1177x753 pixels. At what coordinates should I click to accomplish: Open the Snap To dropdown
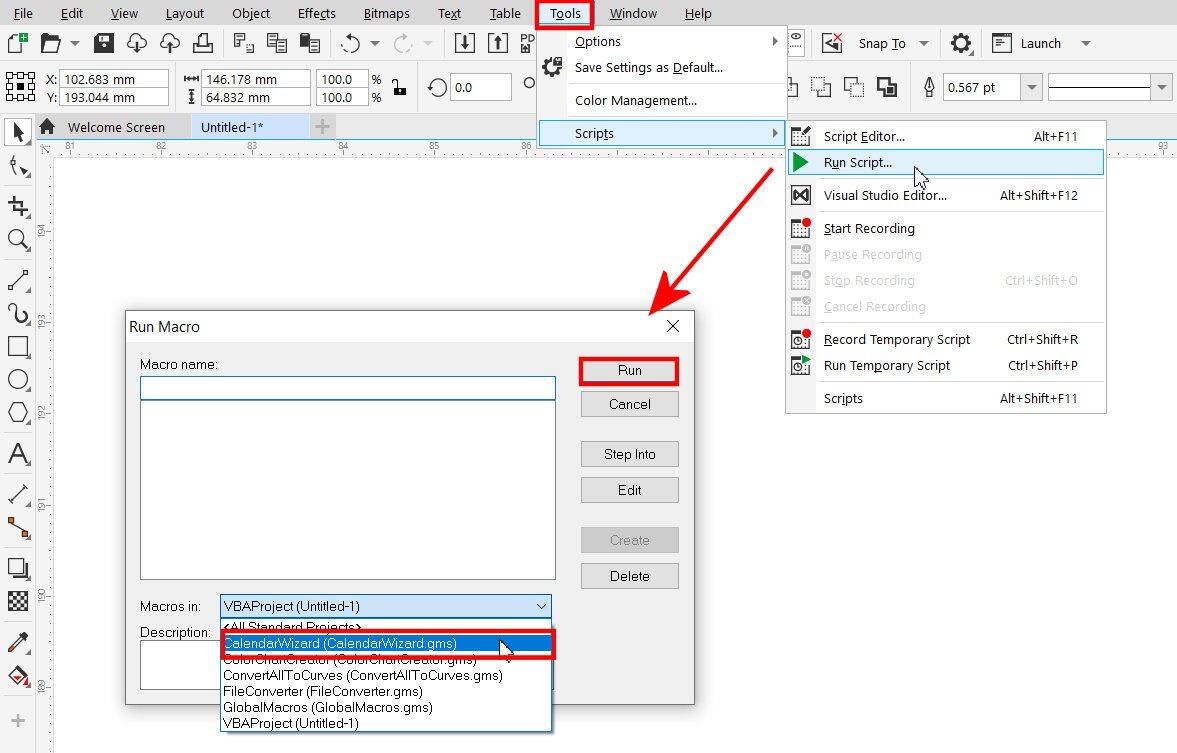click(x=924, y=43)
